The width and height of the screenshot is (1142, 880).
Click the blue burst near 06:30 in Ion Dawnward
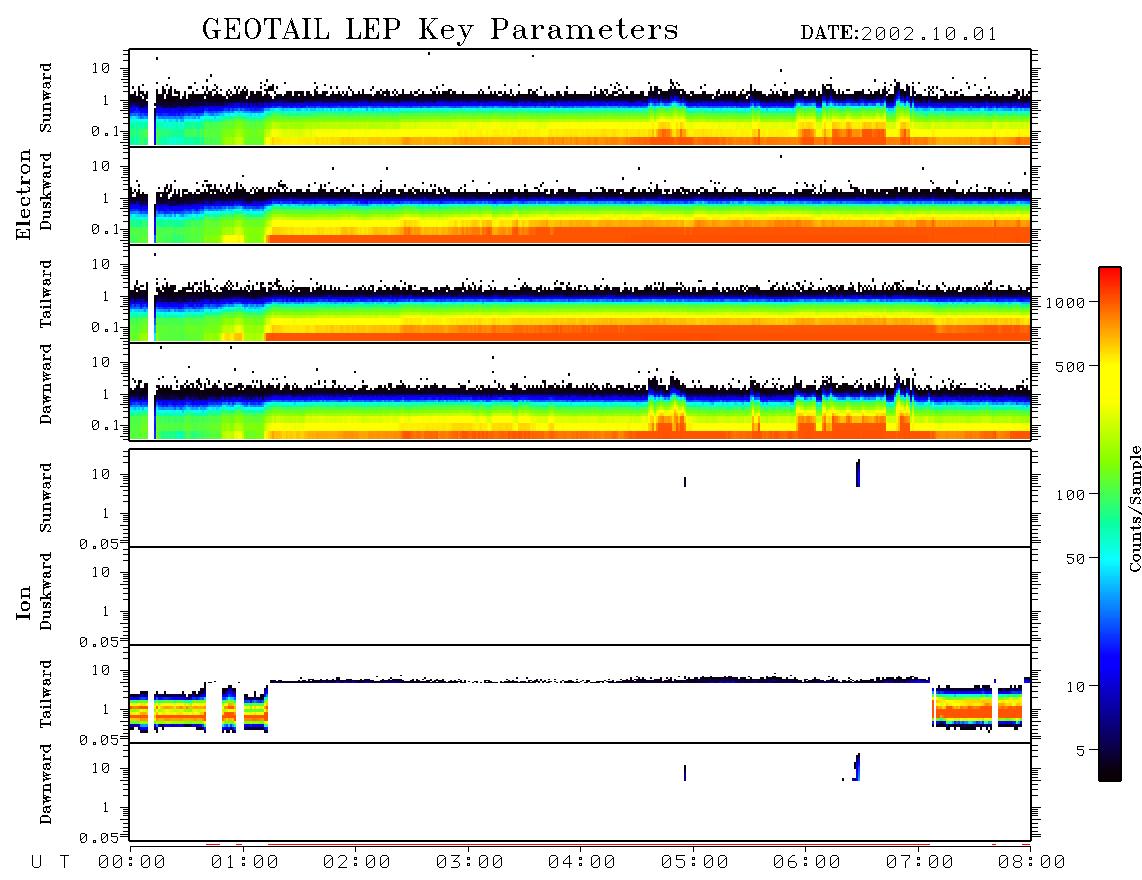(857, 767)
